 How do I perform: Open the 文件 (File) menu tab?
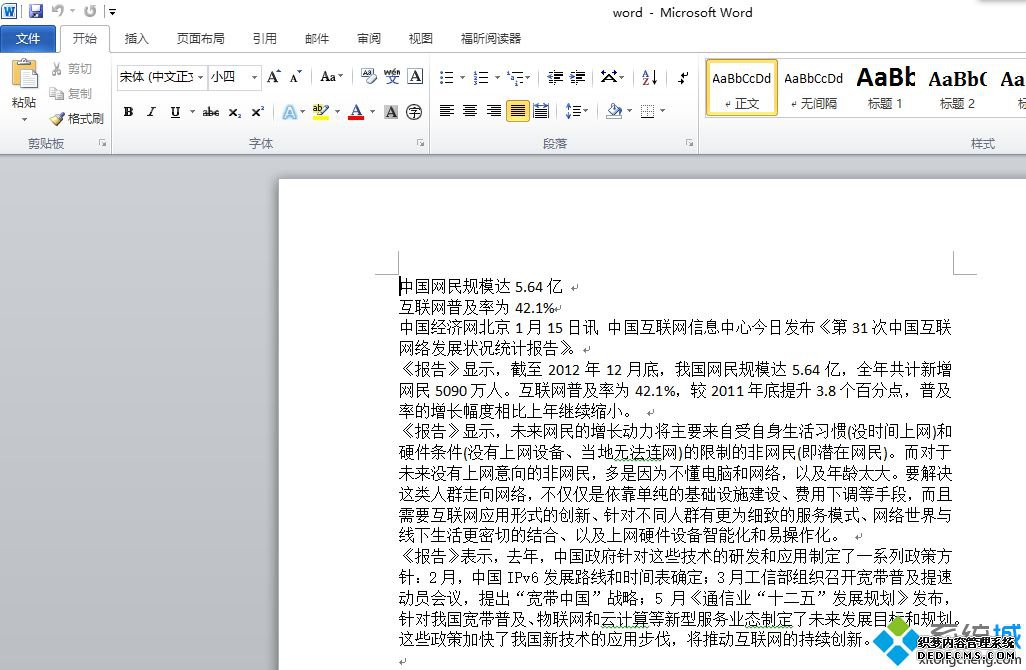click(28, 39)
